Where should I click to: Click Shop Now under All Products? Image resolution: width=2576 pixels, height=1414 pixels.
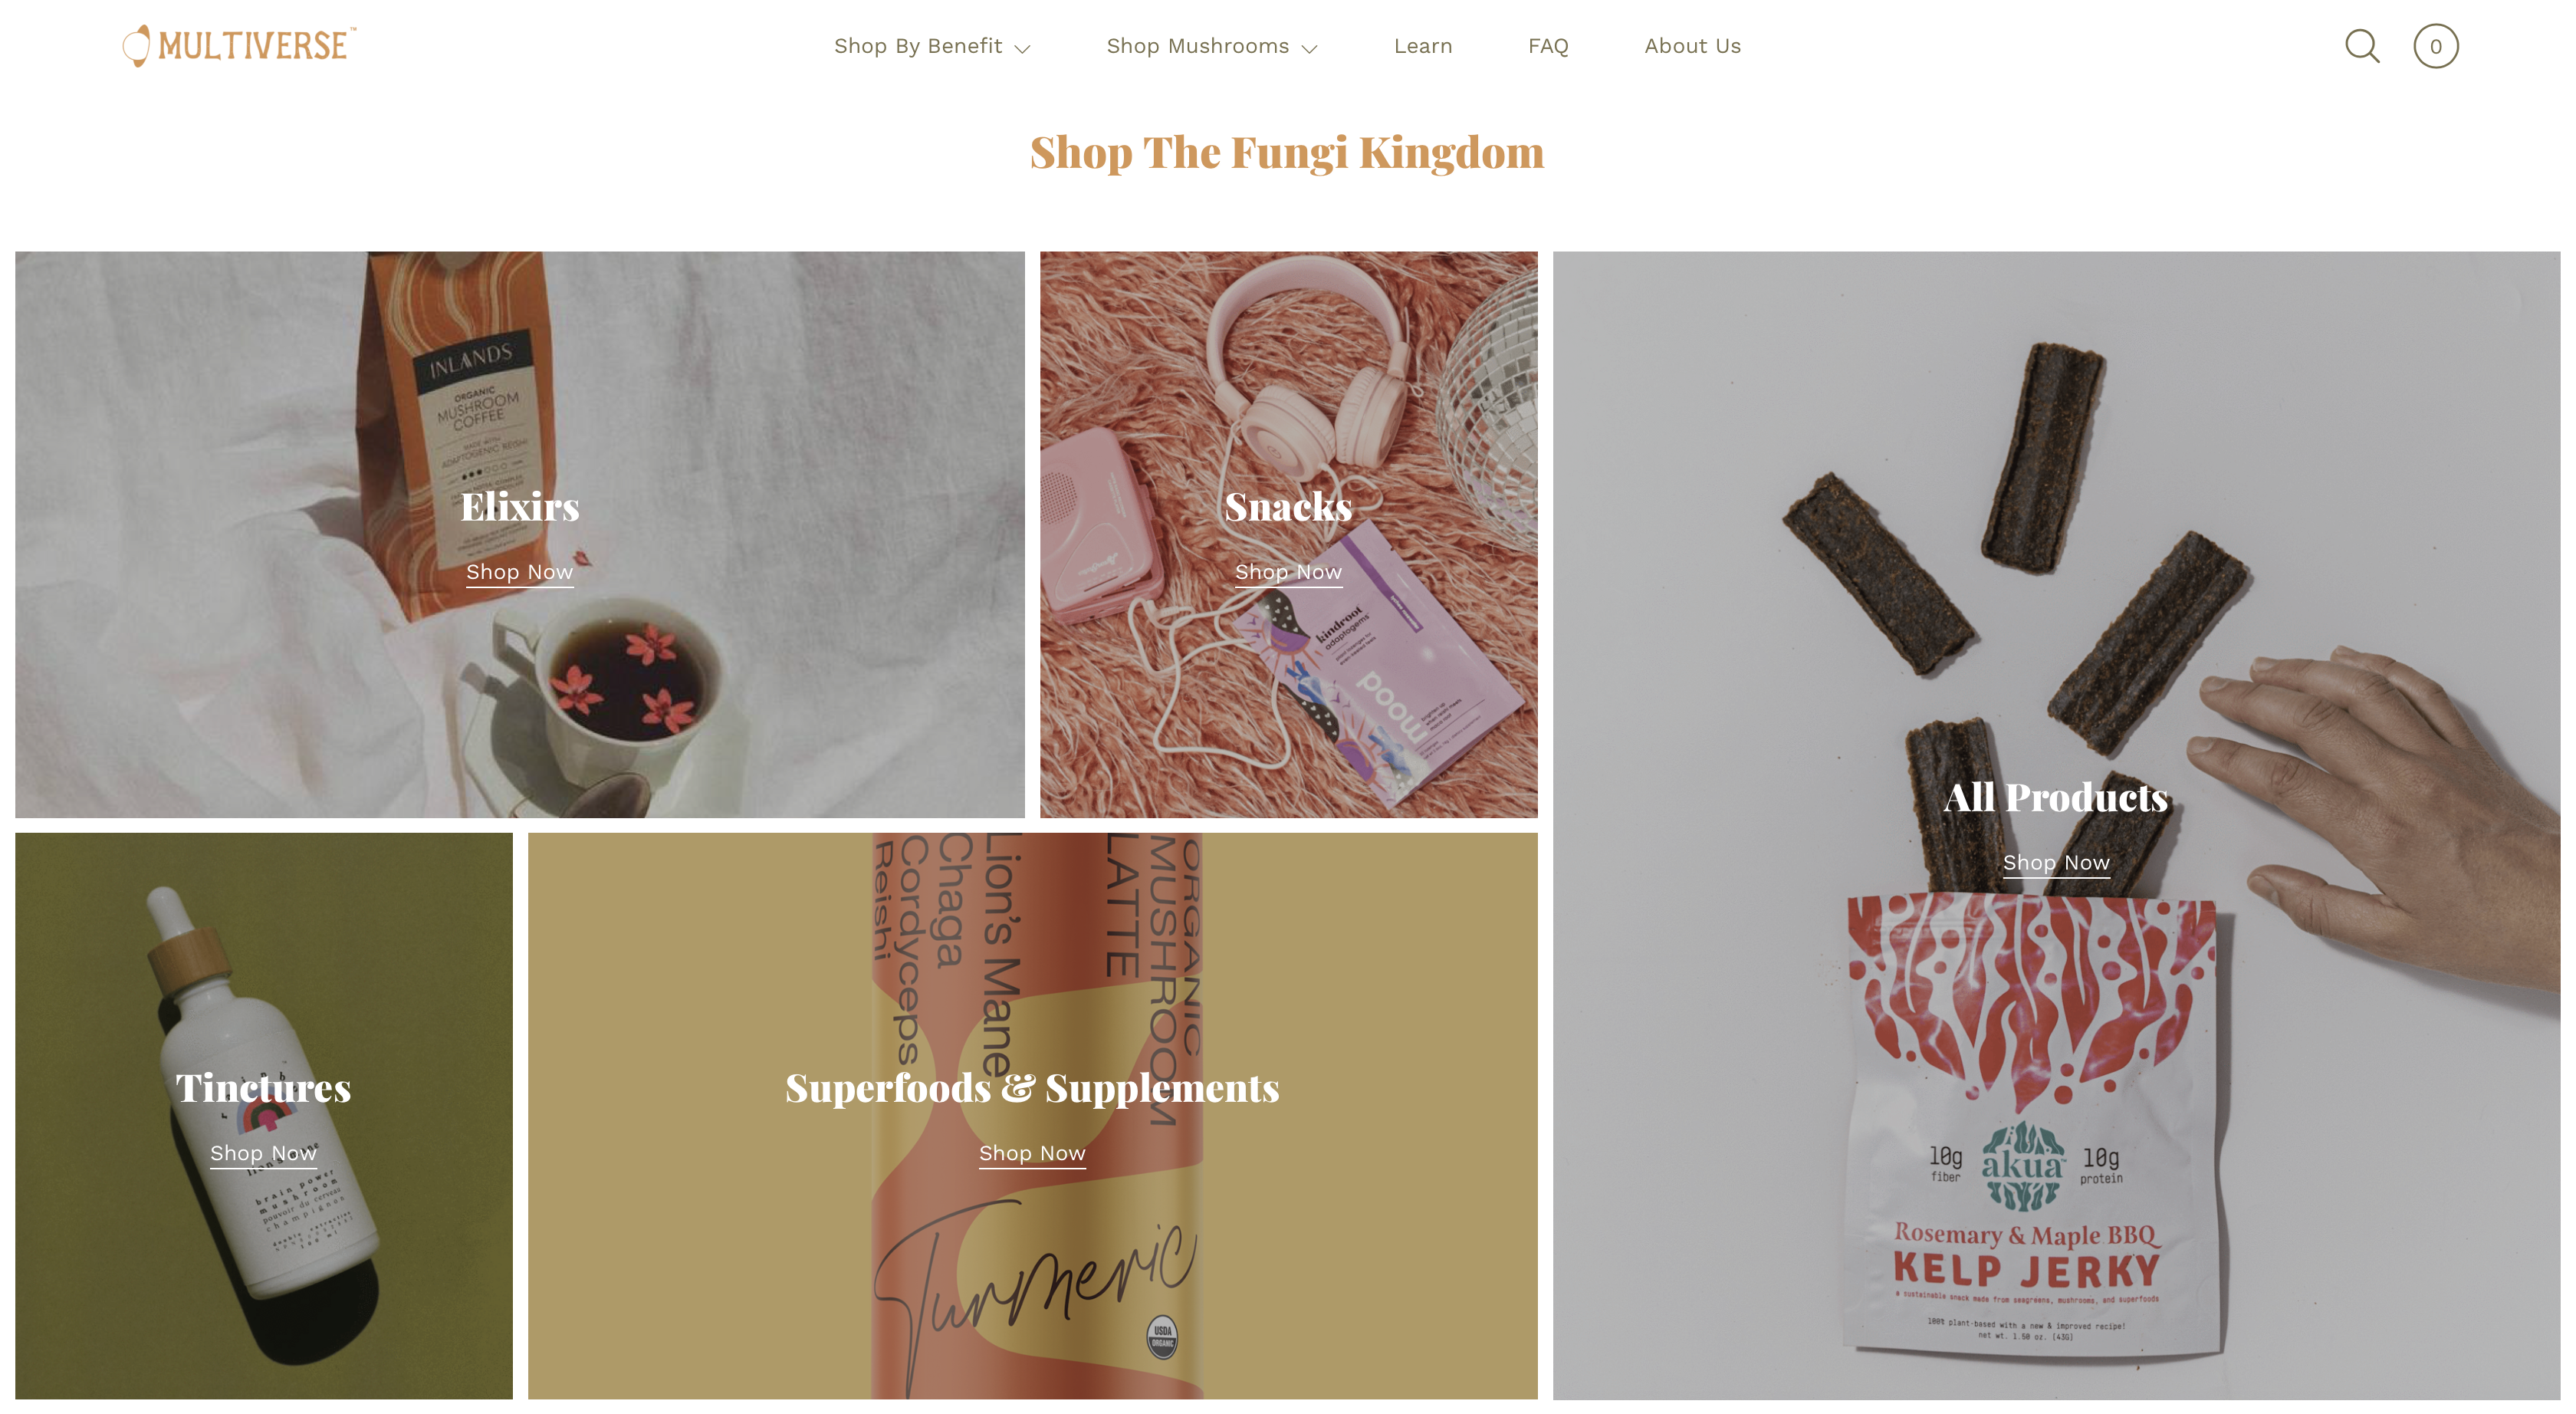pyautogui.click(x=2056, y=862)
